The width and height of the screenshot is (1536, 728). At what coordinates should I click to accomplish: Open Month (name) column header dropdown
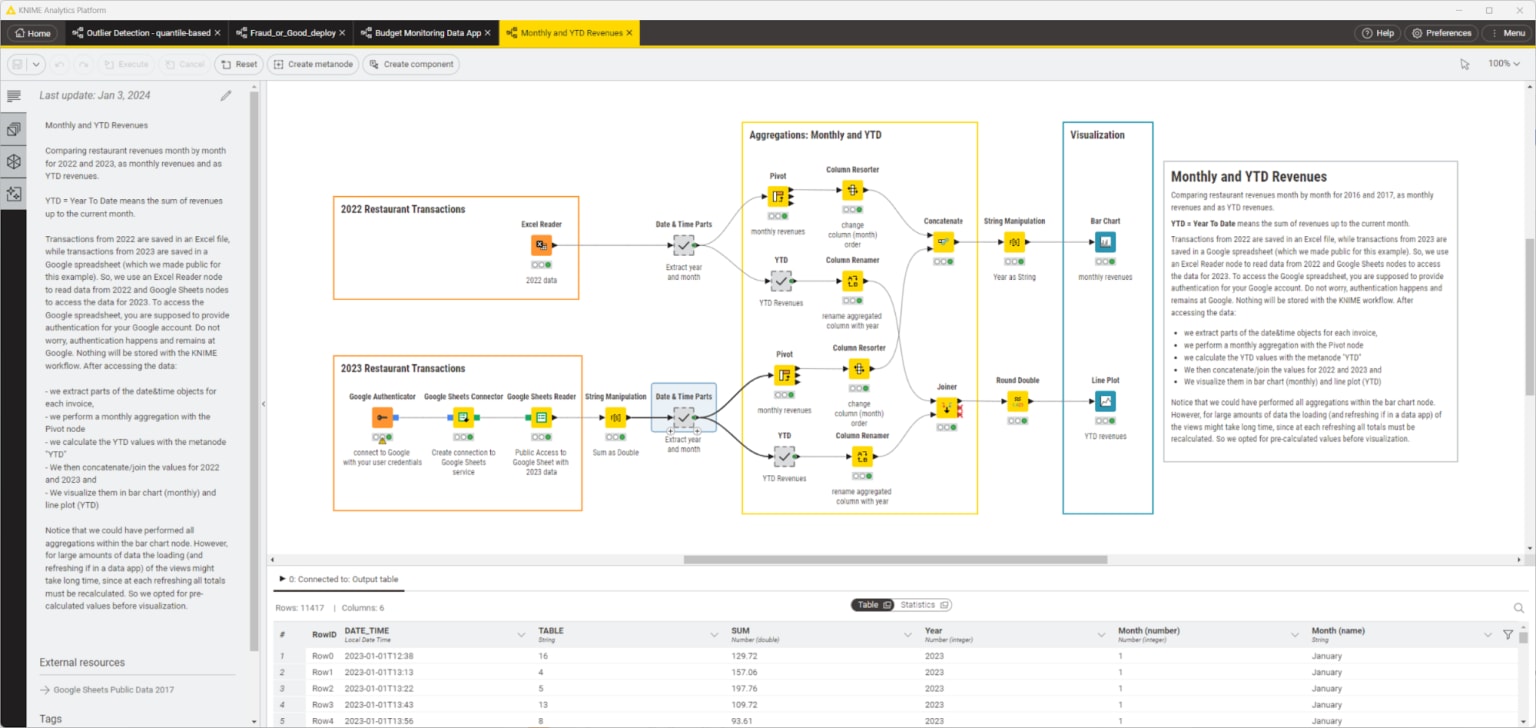click(1488, 635)
